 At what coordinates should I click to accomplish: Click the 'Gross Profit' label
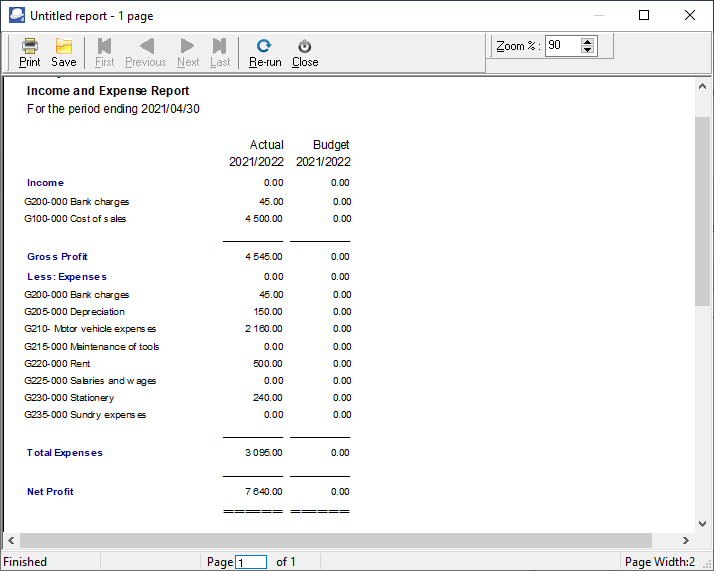point(57,257)
